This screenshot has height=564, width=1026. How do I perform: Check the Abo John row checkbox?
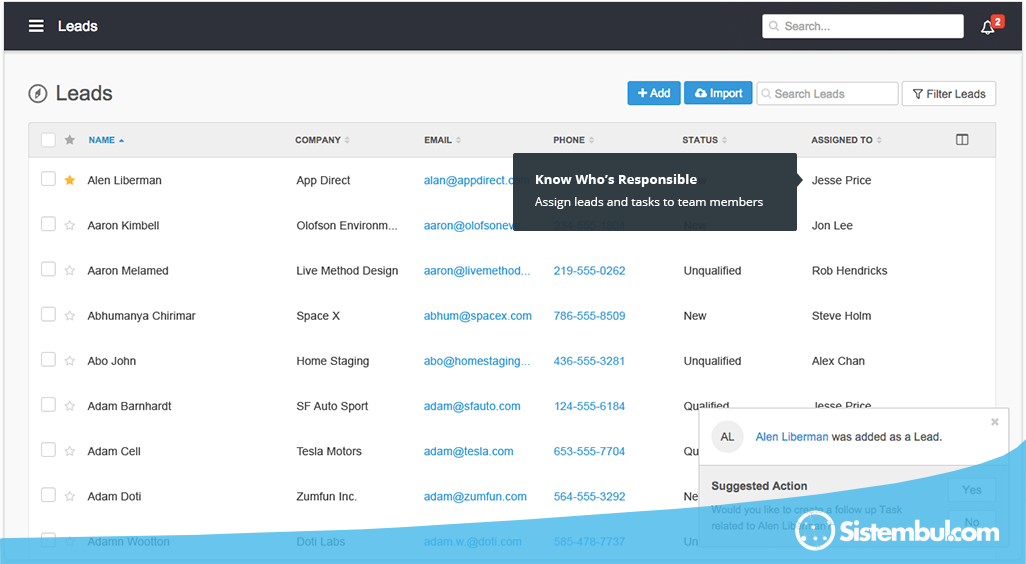48,359
